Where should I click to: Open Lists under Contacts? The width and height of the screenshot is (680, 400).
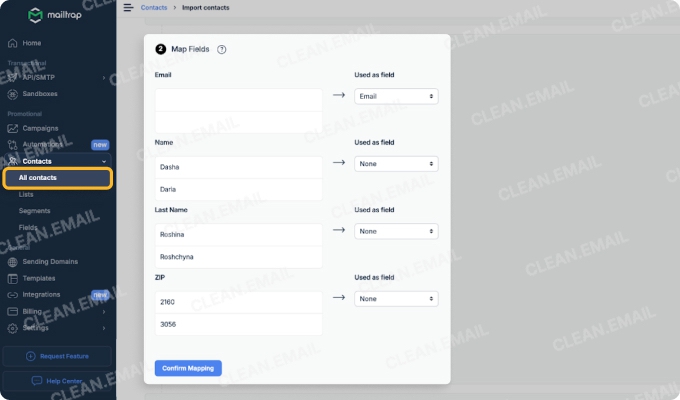coord(26,194)
